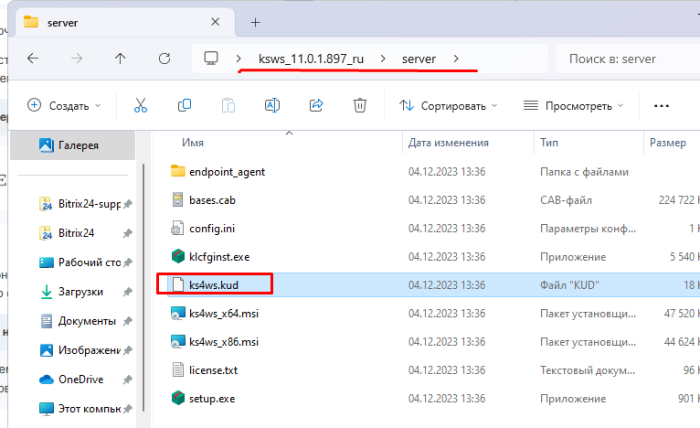
Task: Click the Файл "KUD" type cell
Action: [x=569, y=285]
